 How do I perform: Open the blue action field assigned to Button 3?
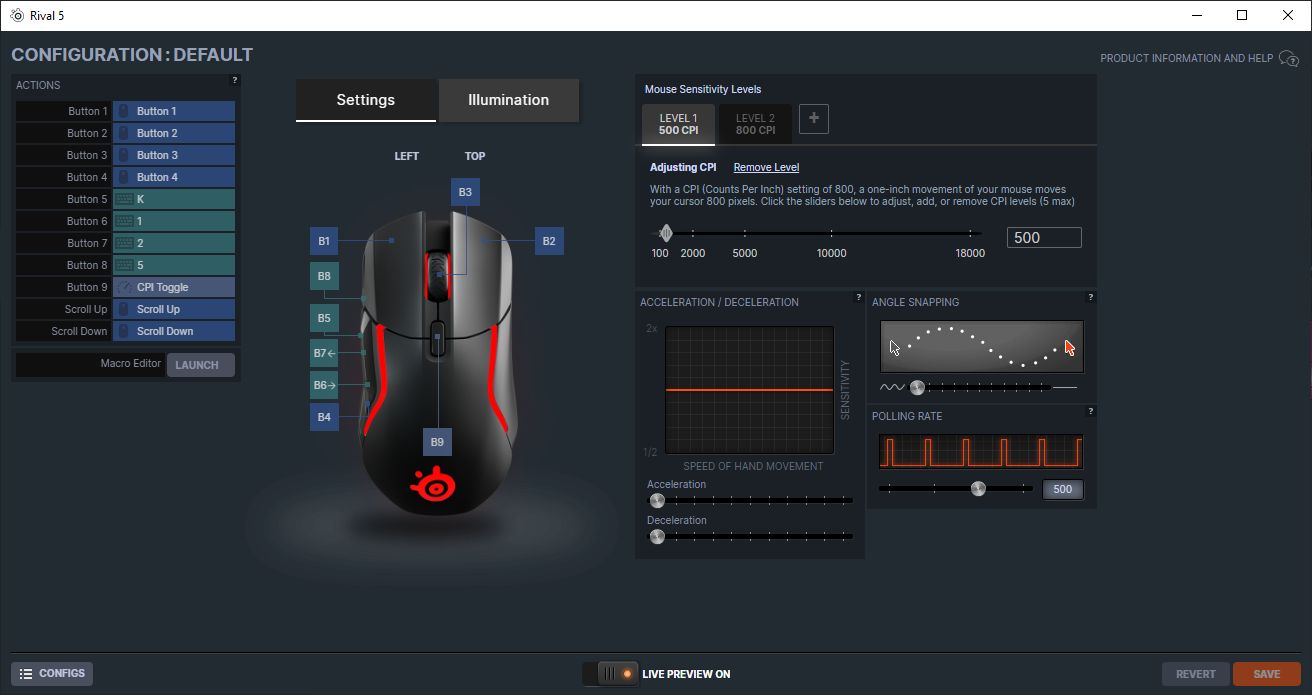tap(174, 155)
